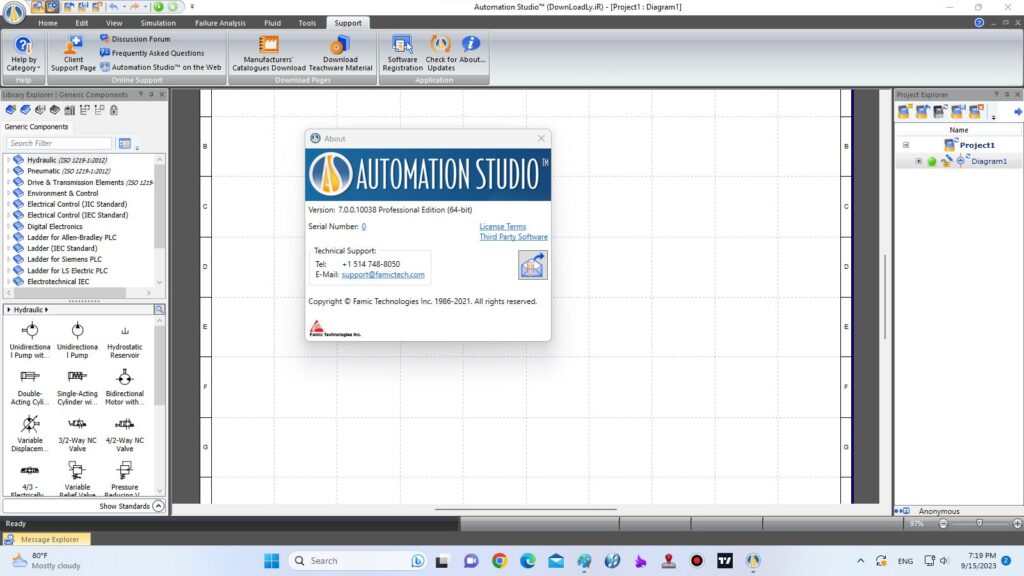Pick the Hydrostatic Reservoir component
This screenshot has width=1024, height=576.
[124, 331]
